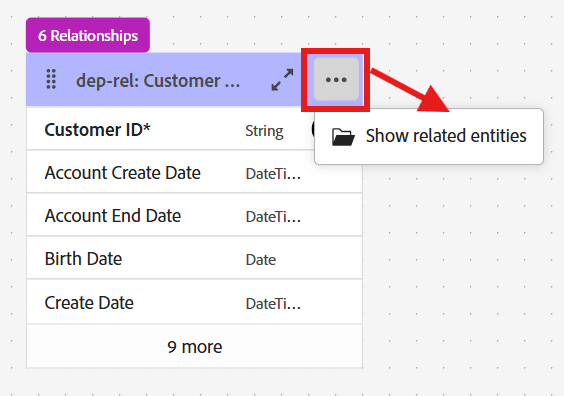
Task: Open the three-dots more options menu
Action: click(x=336, y=79)
